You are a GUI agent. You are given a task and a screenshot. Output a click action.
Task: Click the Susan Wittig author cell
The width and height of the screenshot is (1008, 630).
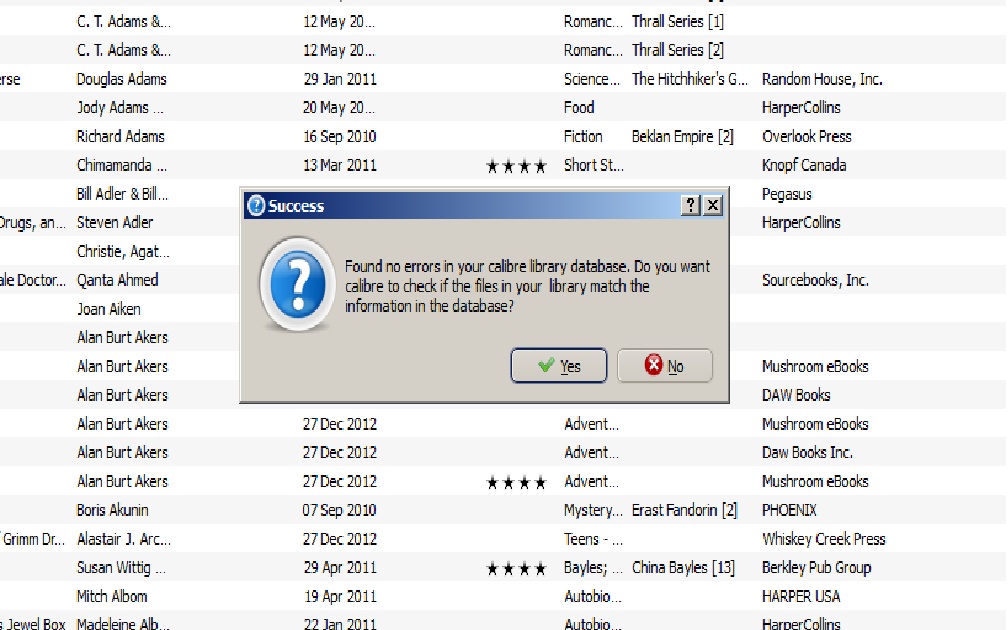coord(122,568)
